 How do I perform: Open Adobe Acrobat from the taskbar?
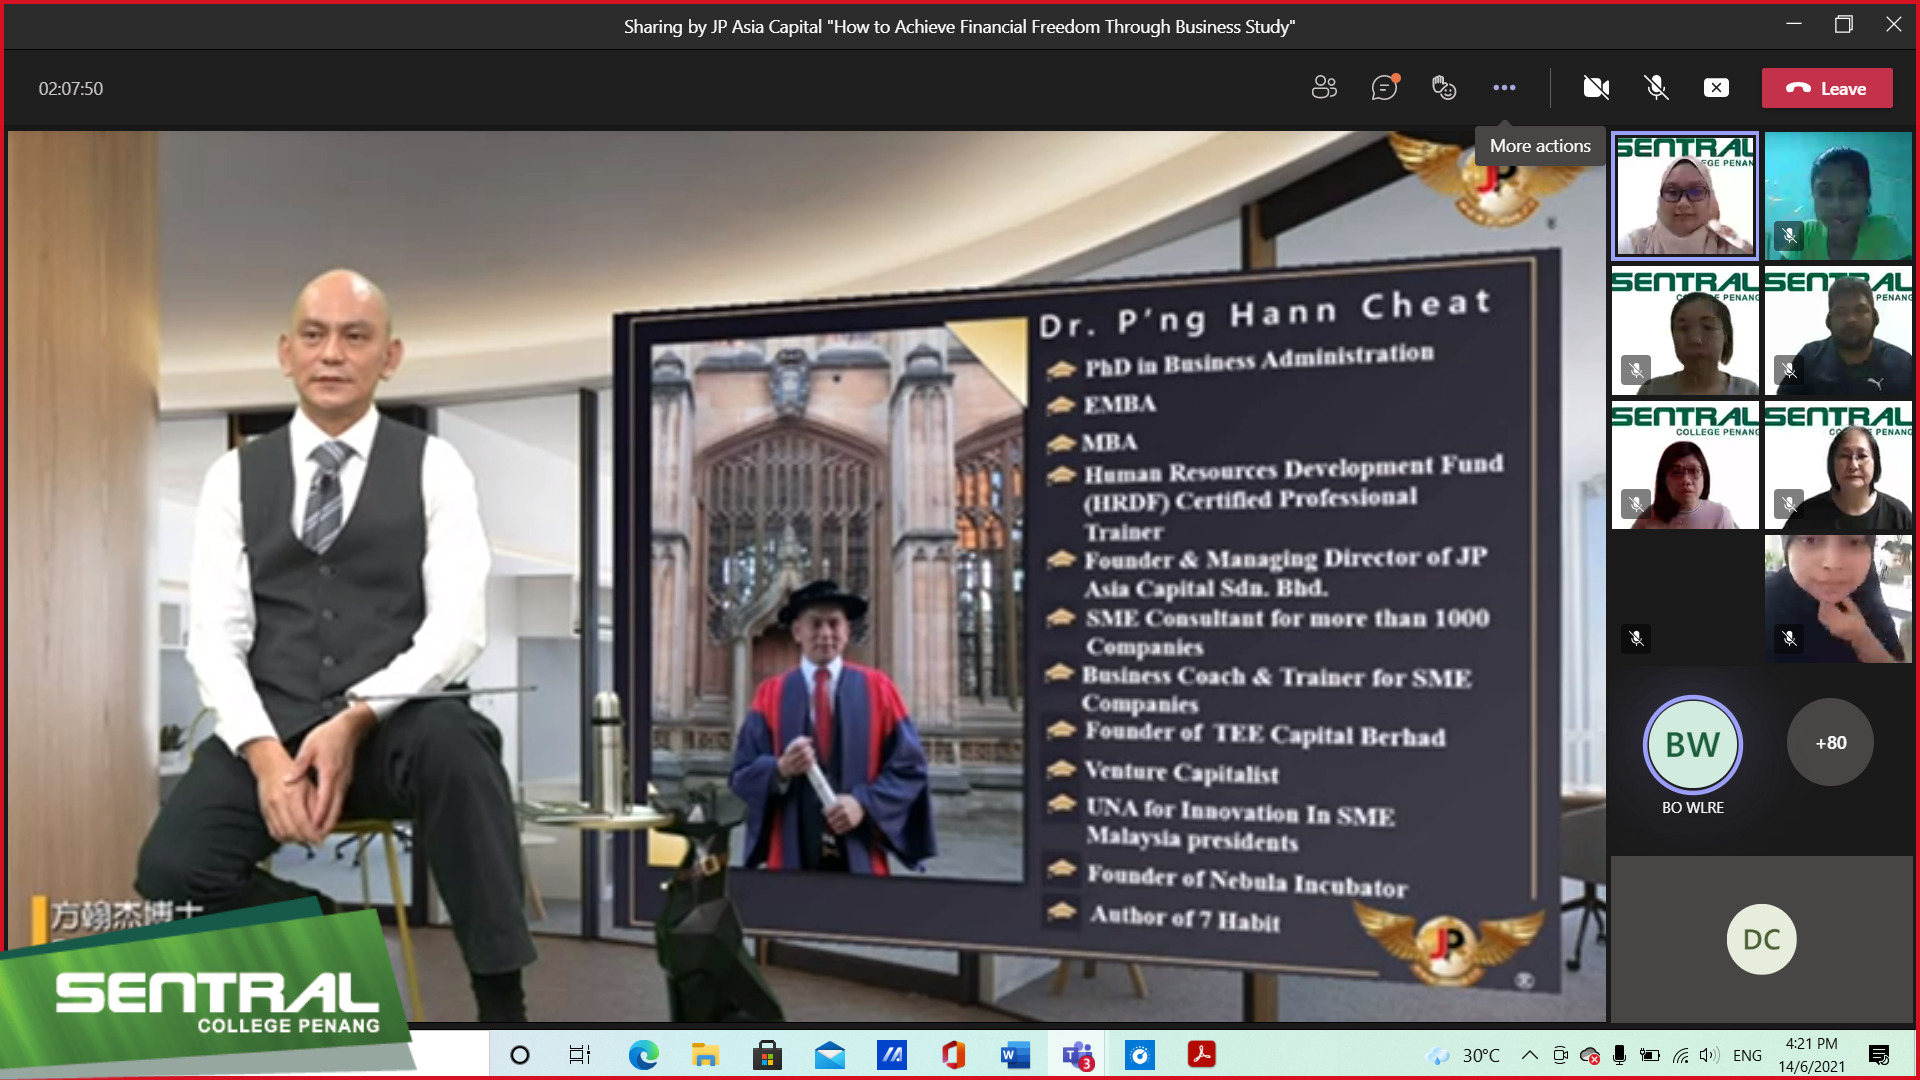[x=1201, y=1055]
